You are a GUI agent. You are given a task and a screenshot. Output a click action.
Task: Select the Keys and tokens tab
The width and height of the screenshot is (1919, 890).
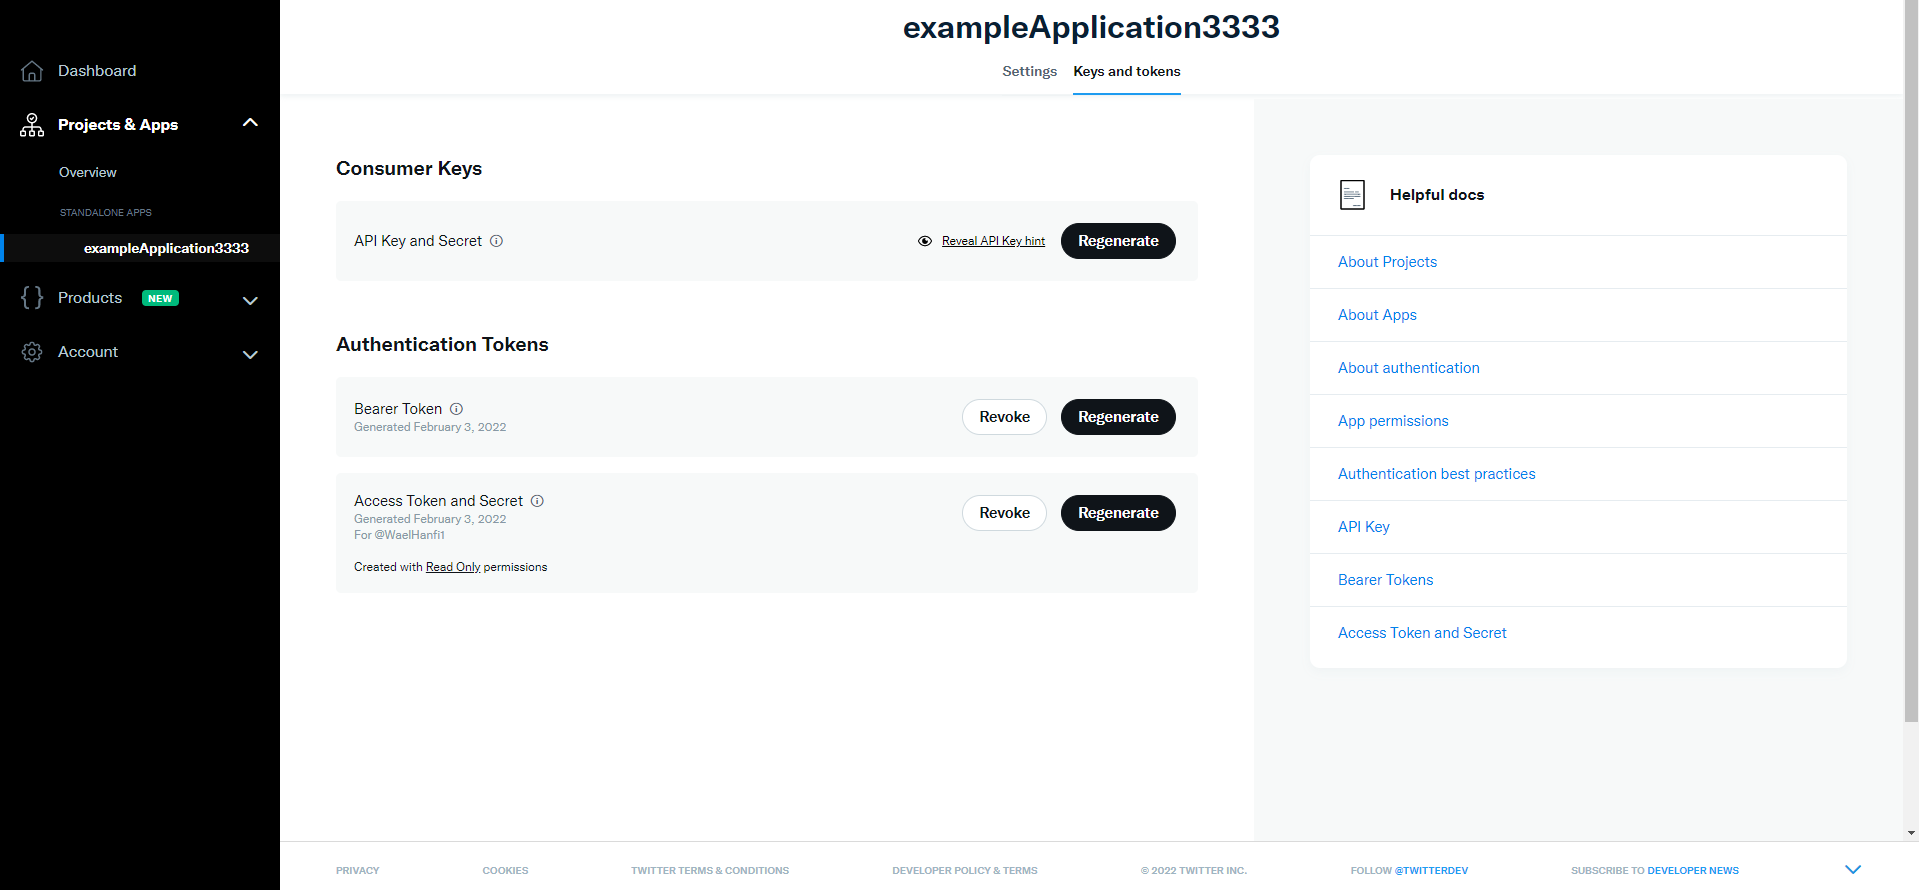(1127, 71)
